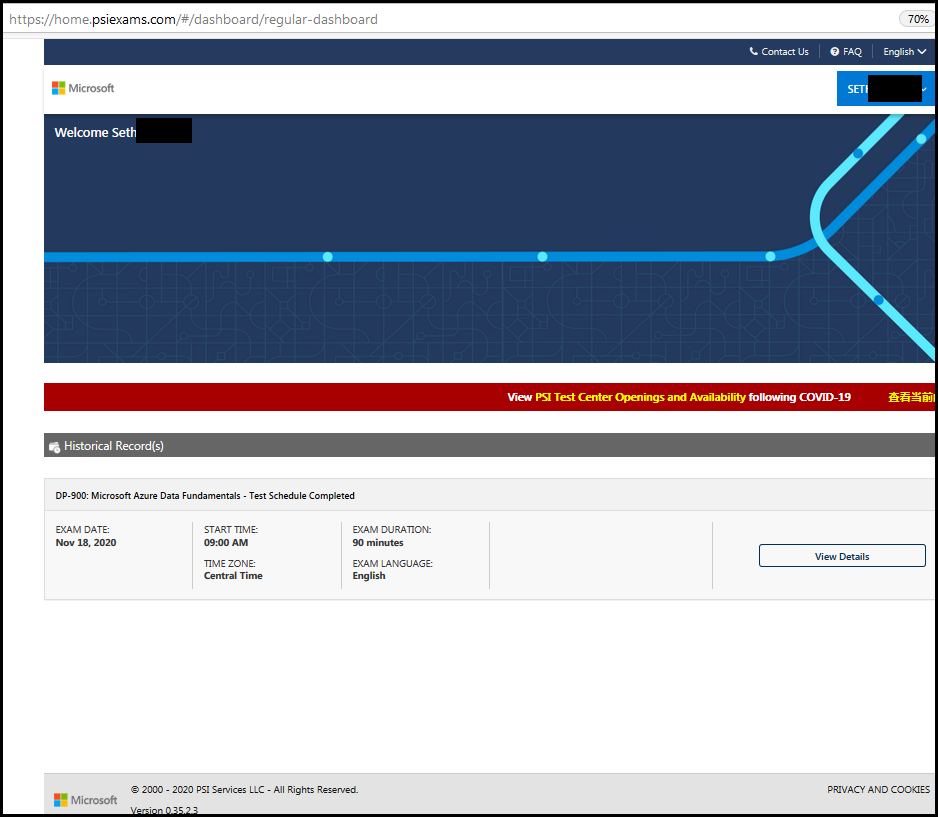Click the 90 minutes exam duration

click(x=377, y=542)
